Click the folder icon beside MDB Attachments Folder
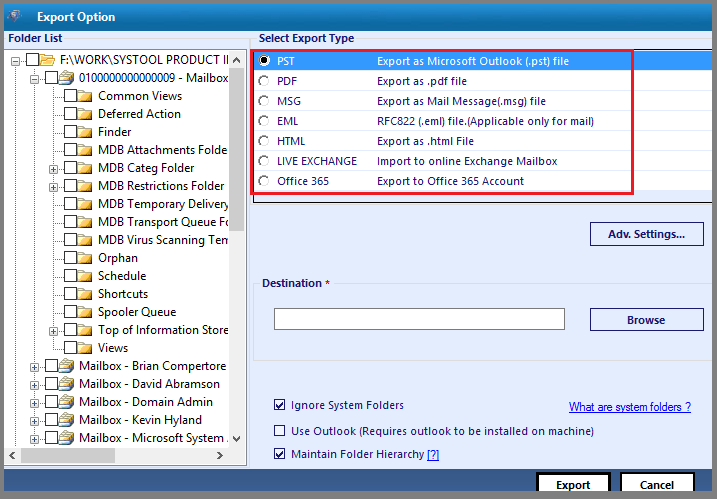This screenshot has height=499, width=717. tap(85, 150)
